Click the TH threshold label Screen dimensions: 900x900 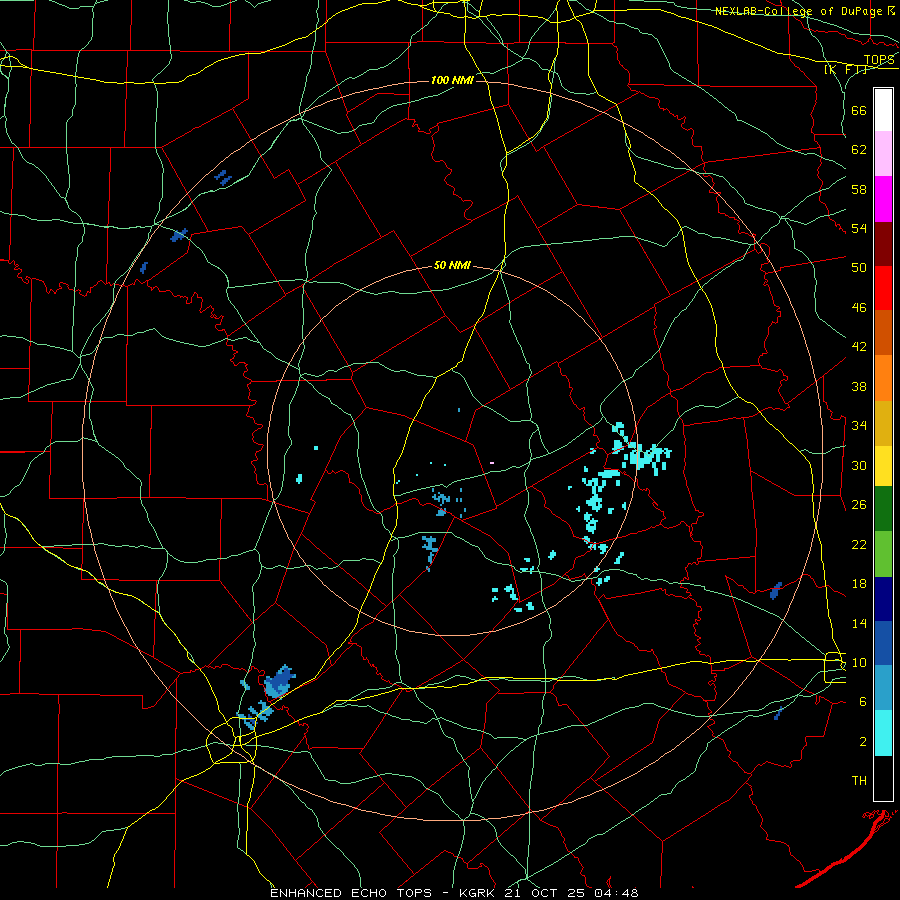[x=859, y=781]
